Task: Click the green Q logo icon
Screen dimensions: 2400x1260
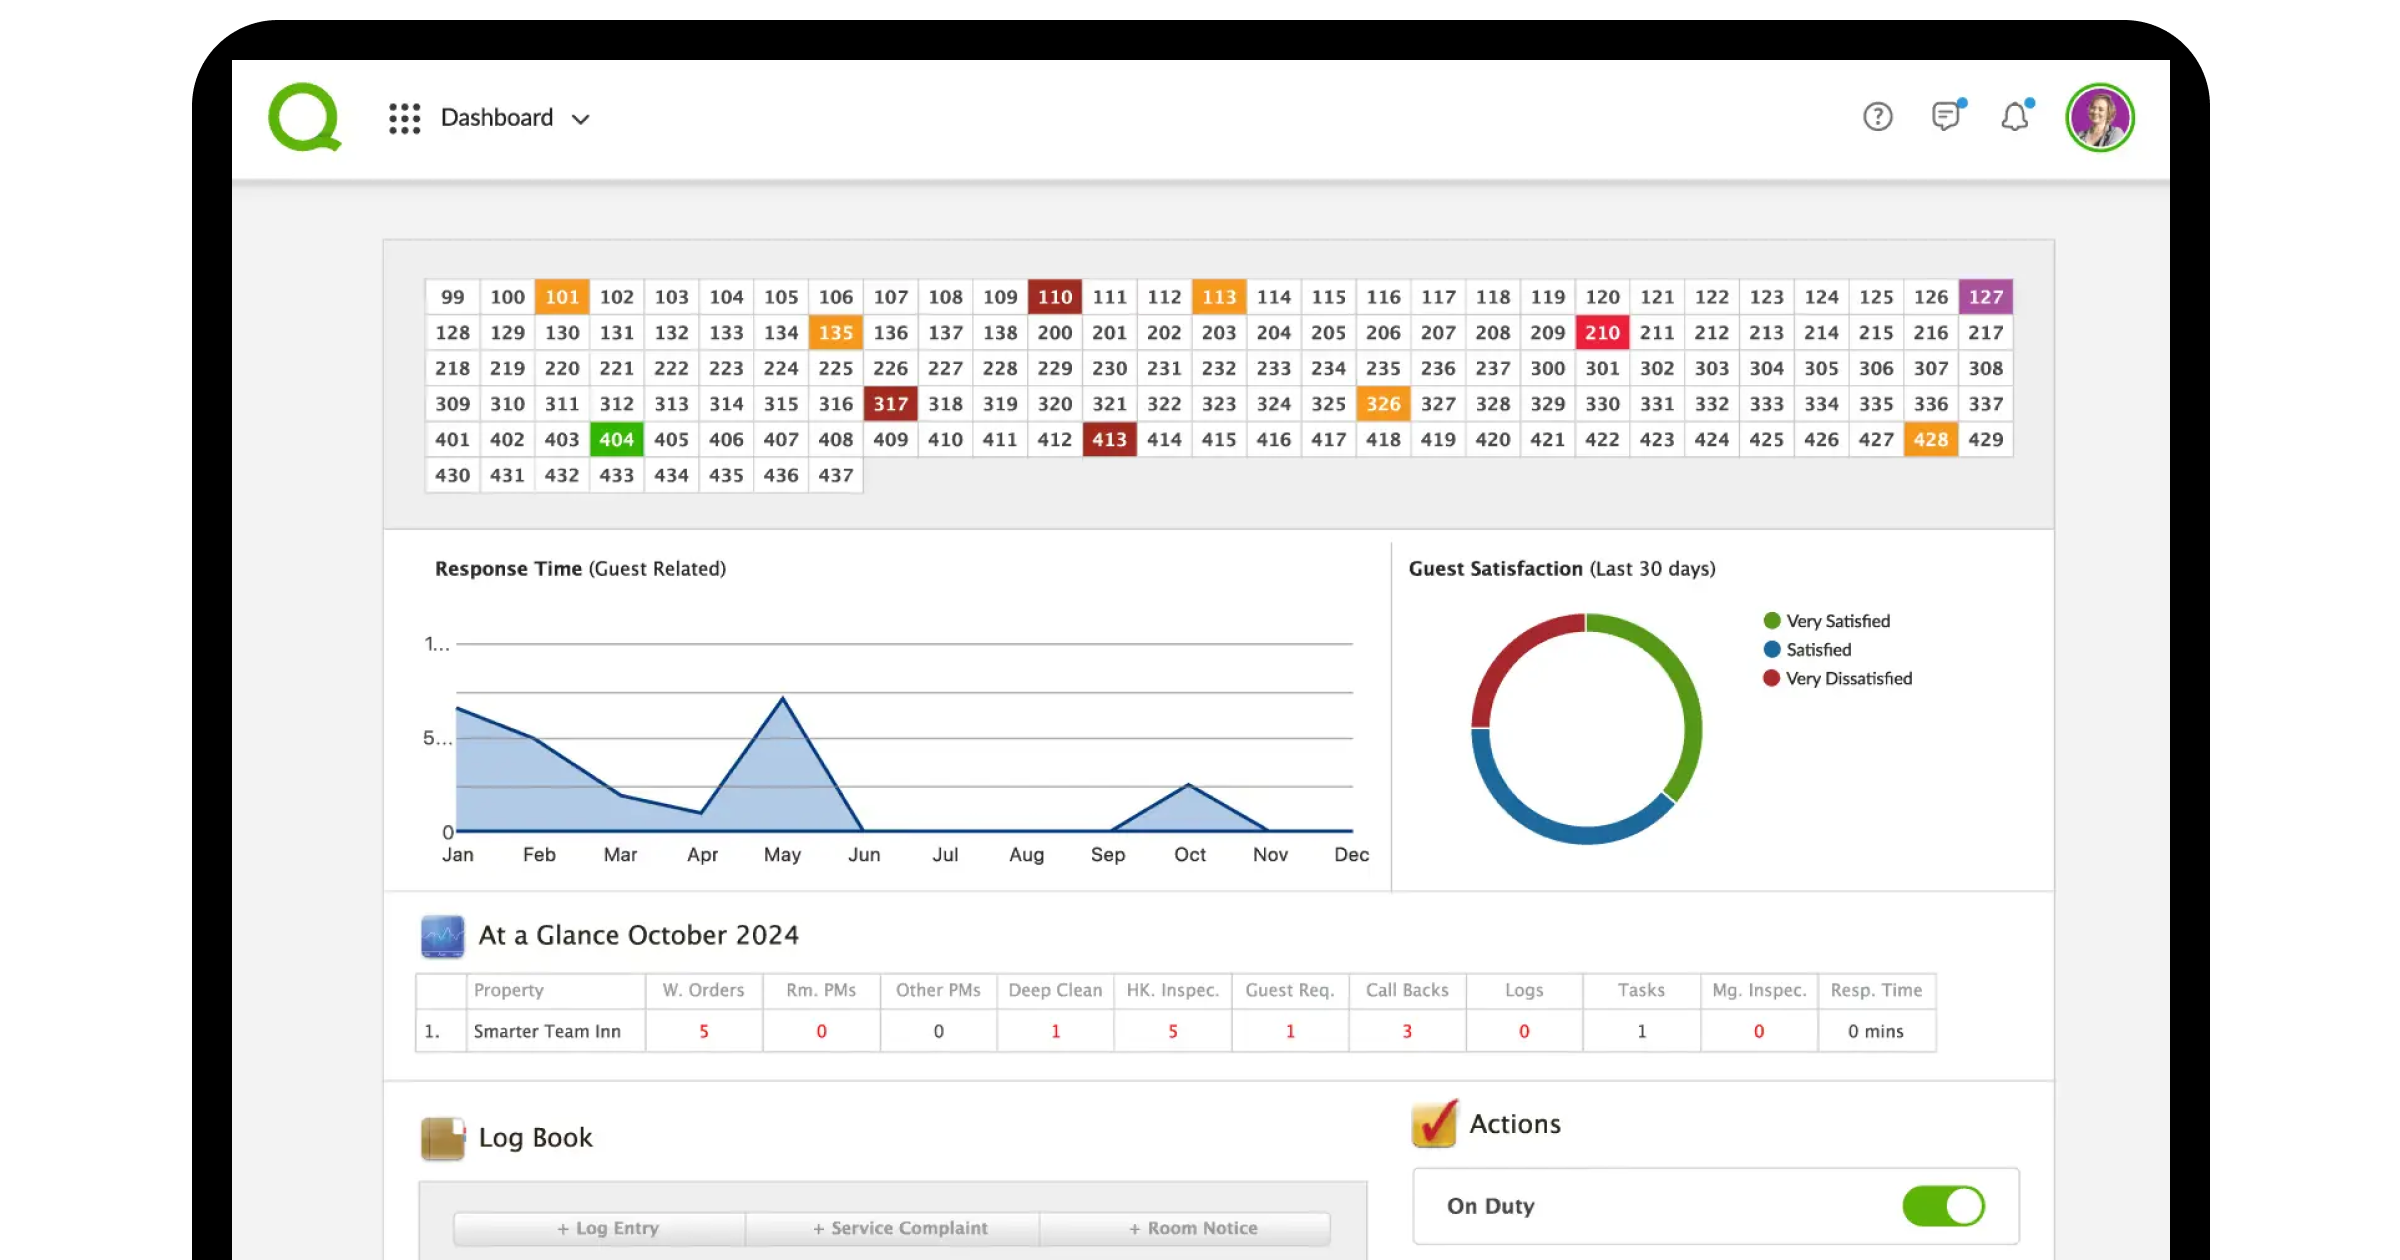Action: 305,117
